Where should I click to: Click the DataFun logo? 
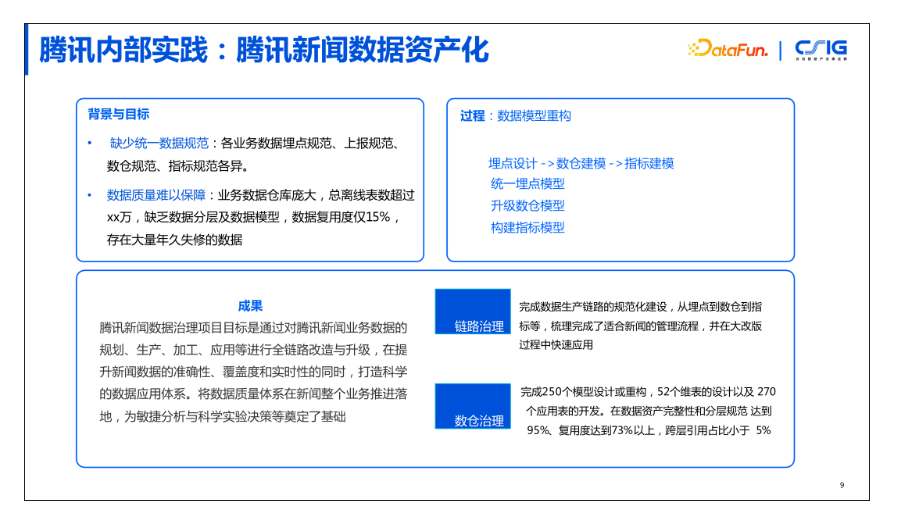tap(727, 49)
